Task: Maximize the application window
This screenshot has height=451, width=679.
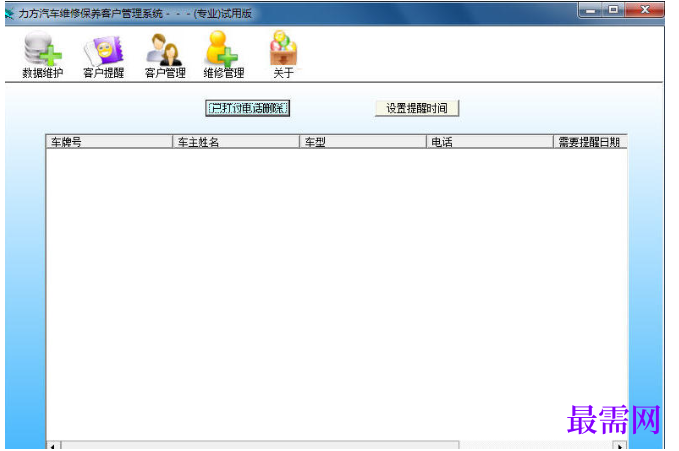Action: (x=614, y=10)
